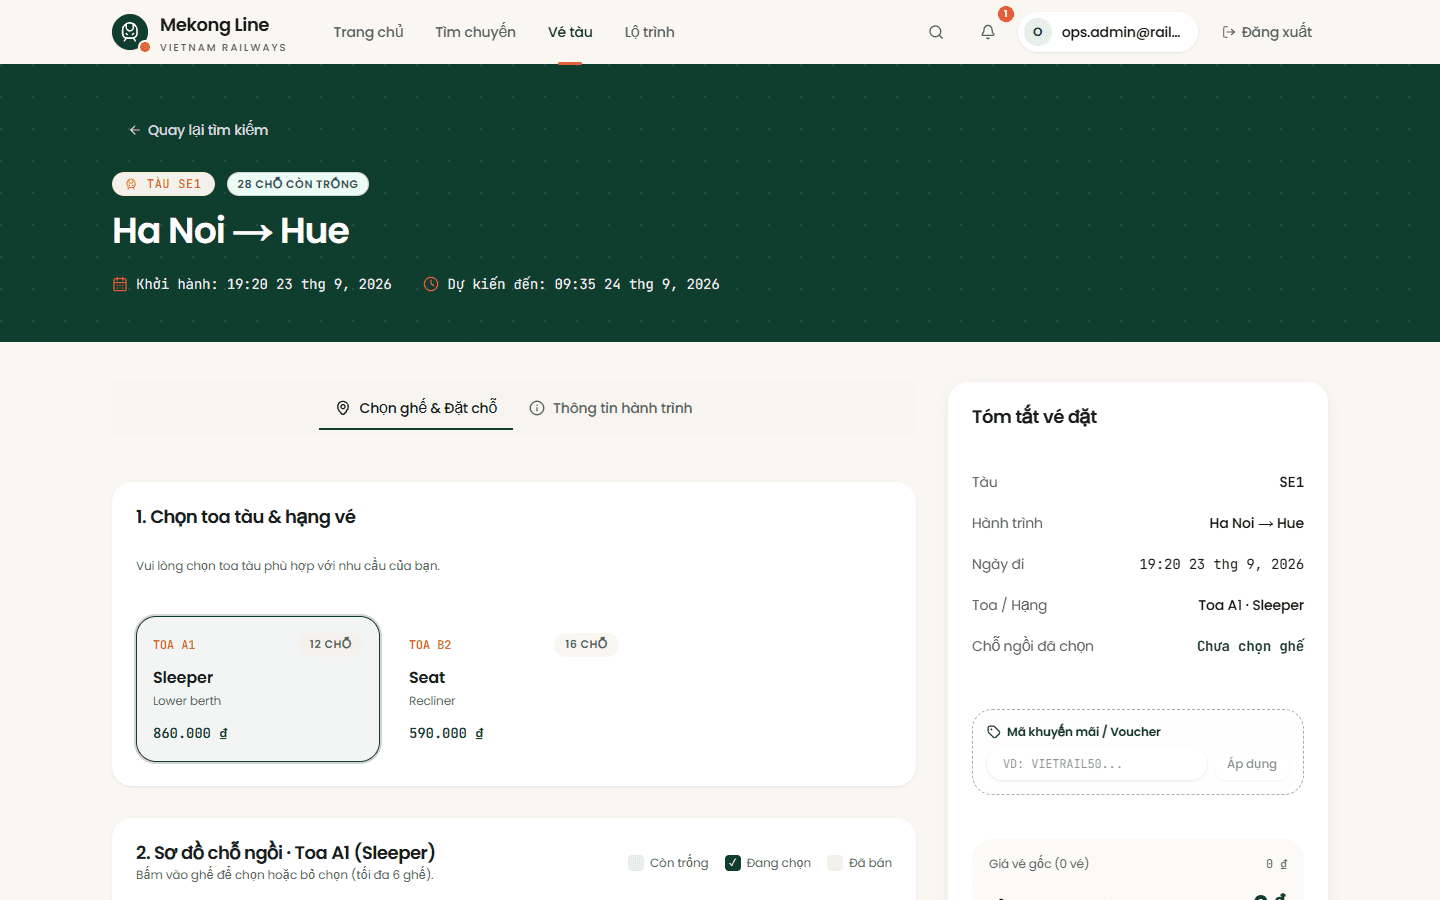
Task: Open the ops.admin@rail account chip
Action: coord(1108,32)
